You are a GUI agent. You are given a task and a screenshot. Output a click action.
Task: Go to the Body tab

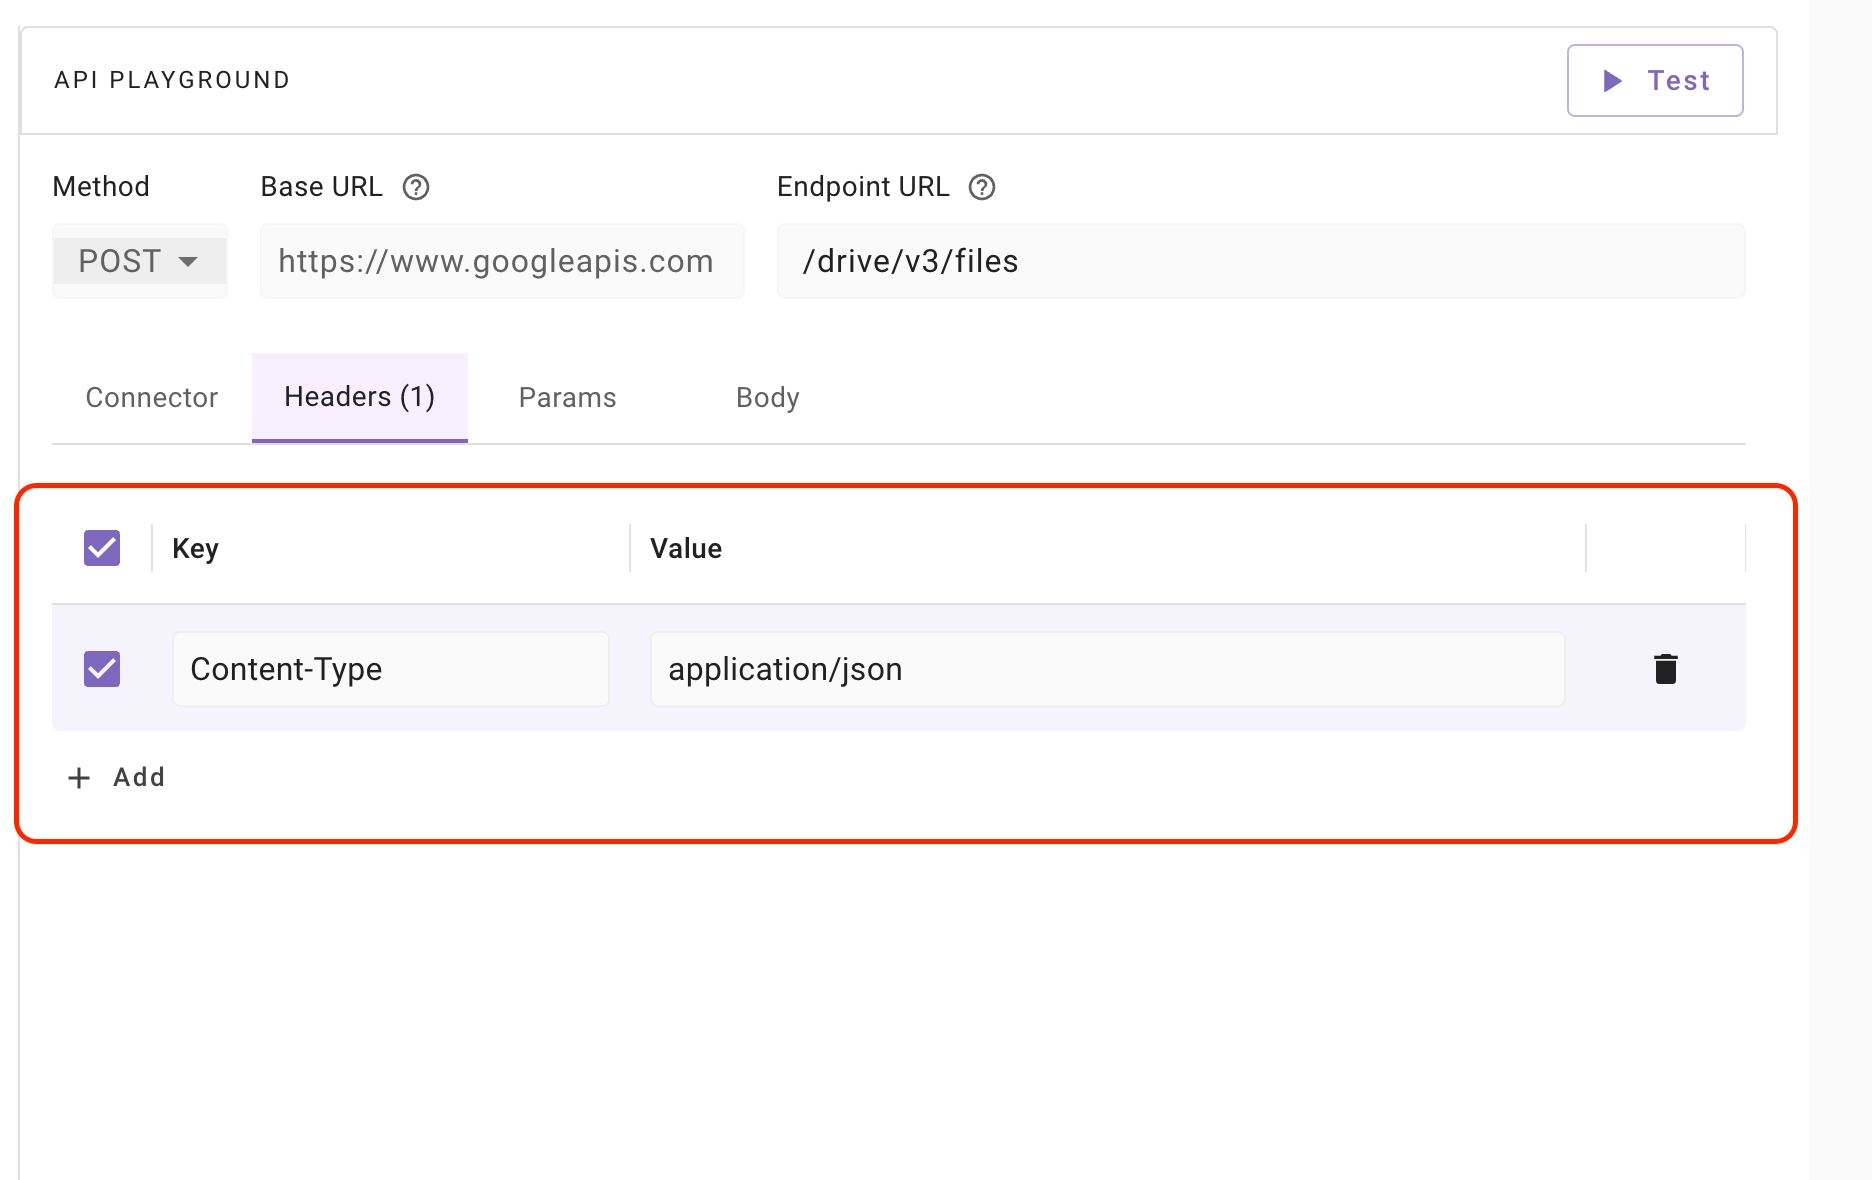(767, 397)
